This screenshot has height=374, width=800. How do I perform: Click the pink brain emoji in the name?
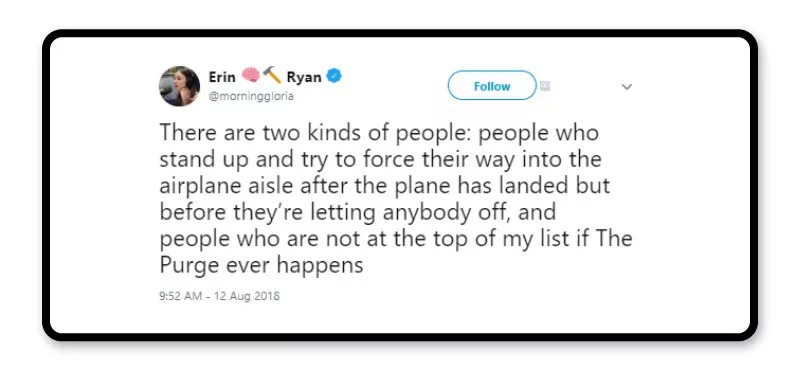pos(250,76)
